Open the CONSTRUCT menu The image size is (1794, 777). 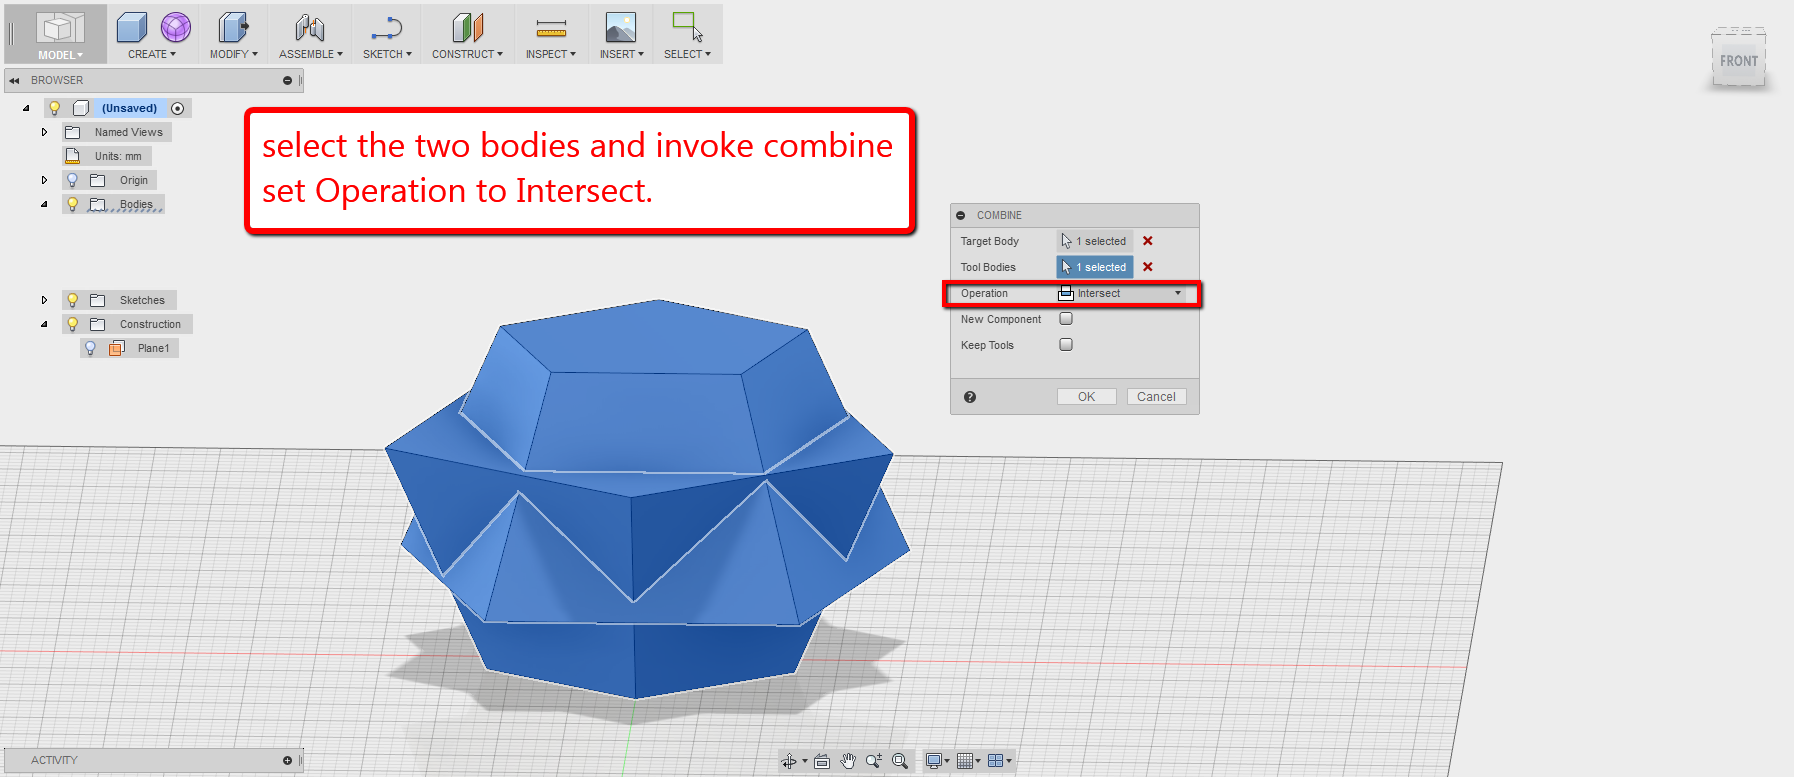pos(467,54)
